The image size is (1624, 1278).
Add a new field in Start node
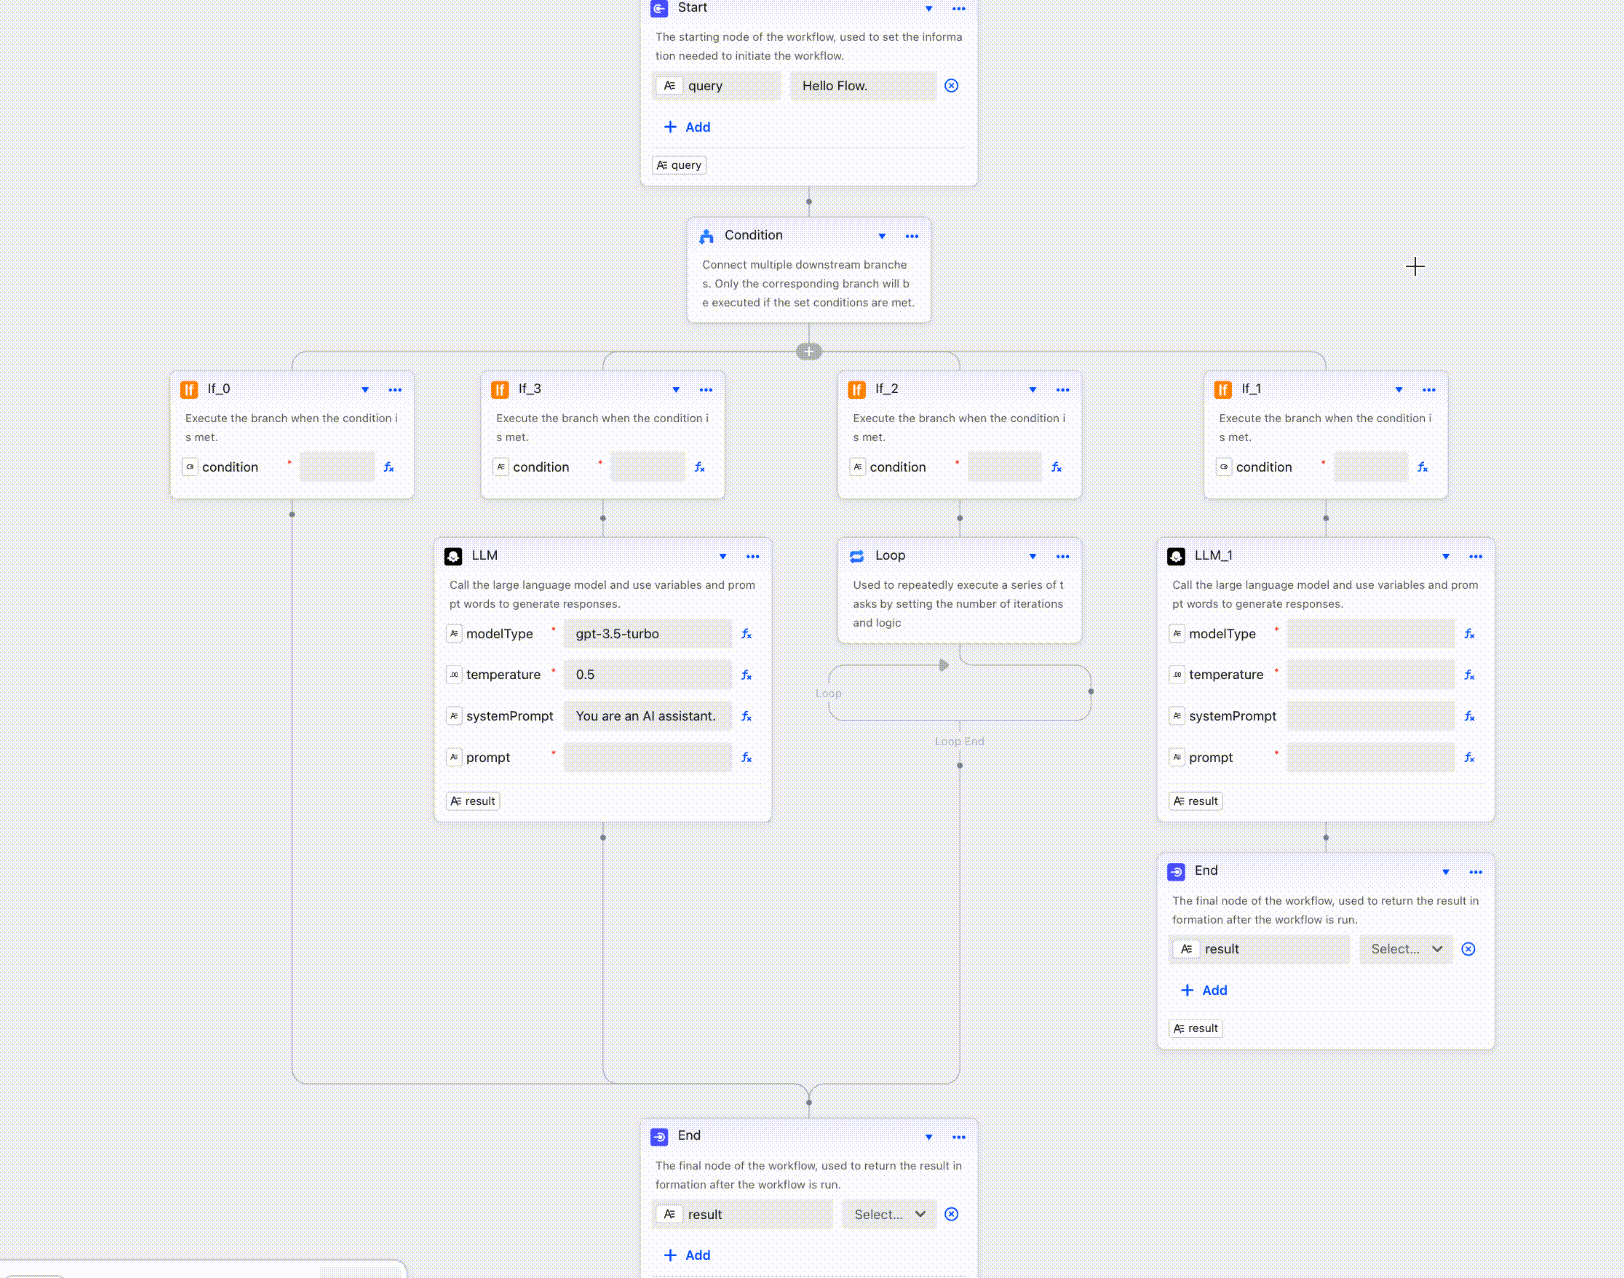(x=687, y=127)
